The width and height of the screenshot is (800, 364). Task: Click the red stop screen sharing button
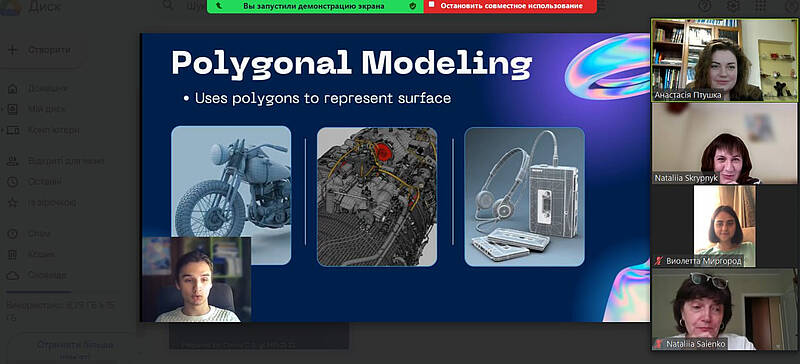(x=510, y=6)
